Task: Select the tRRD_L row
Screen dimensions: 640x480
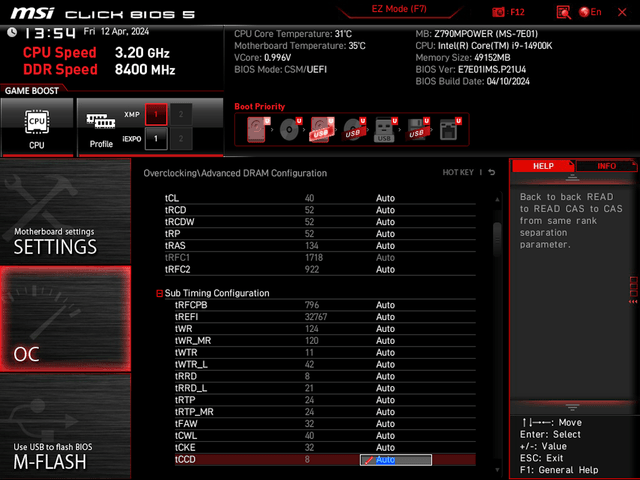Action: 325,388
